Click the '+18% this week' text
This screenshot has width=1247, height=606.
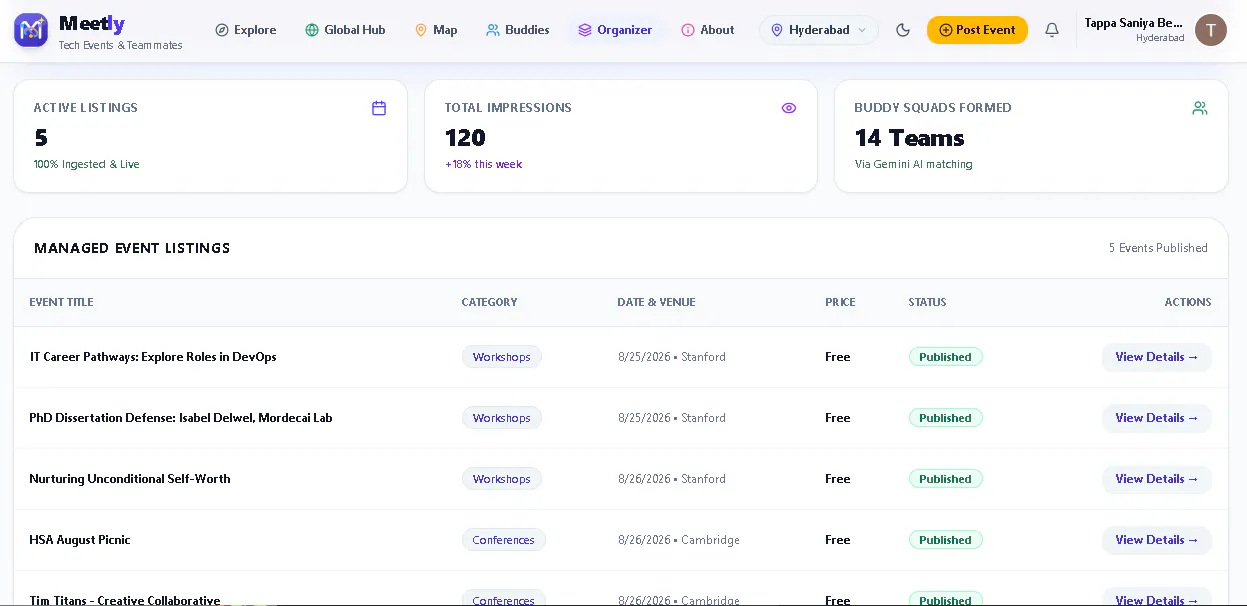coord(483,164)
